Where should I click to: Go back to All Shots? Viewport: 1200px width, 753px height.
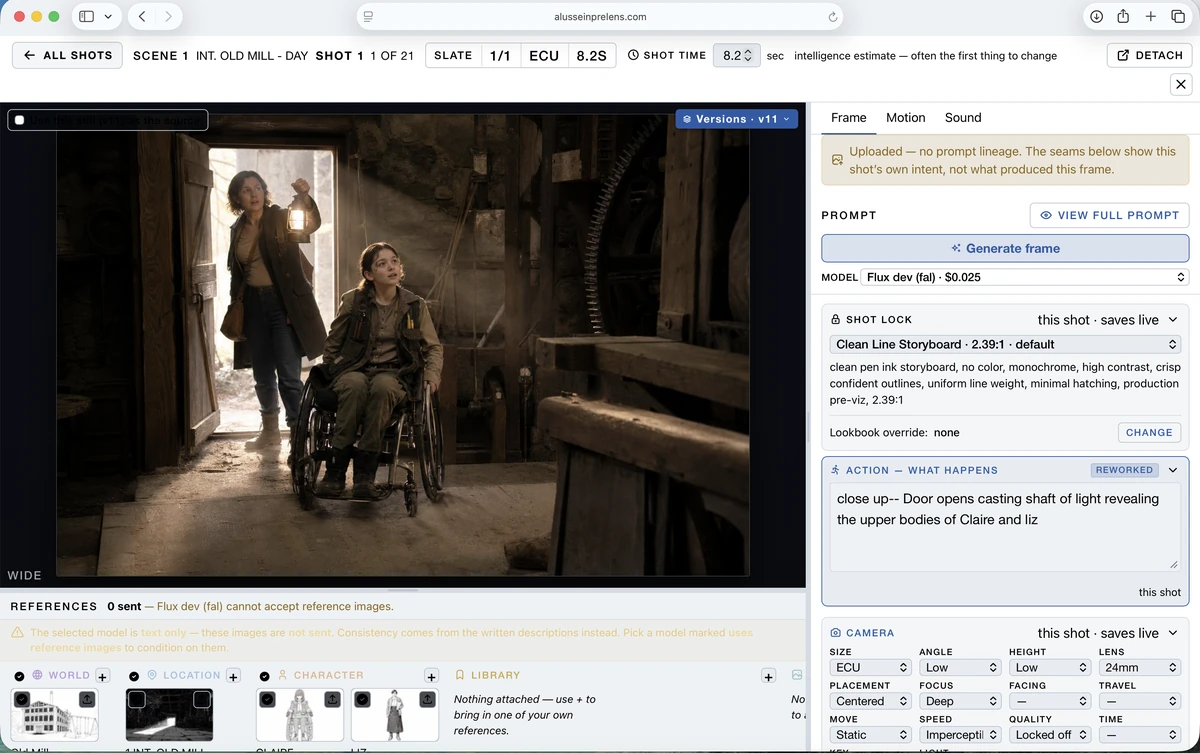pos(68,55)
